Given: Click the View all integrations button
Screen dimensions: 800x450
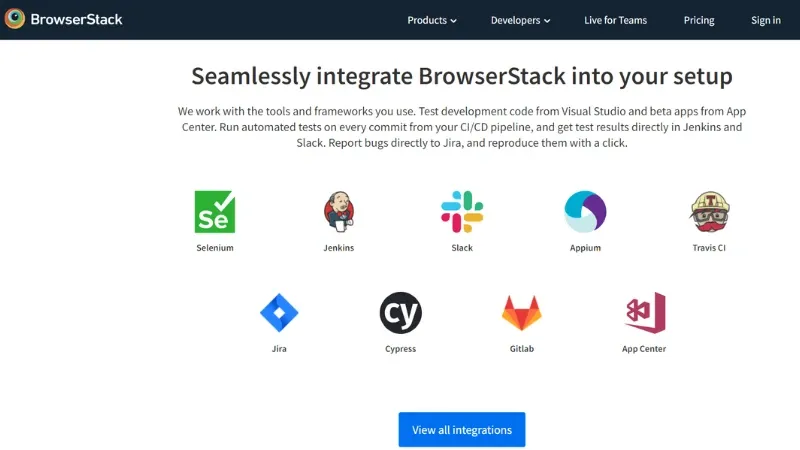Looking at the screenshot, I should pyautogui.click(x=462, y=430).
